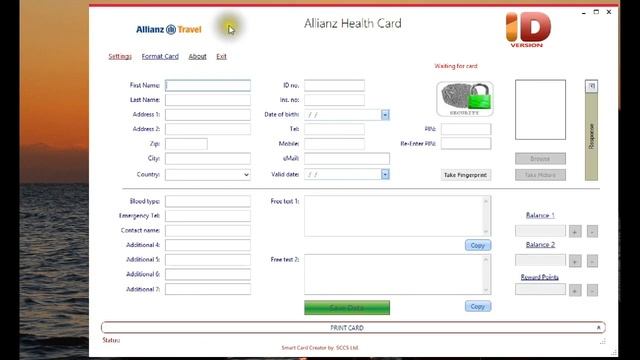The image size is (640, 360).
Task: Select the City input box
Action: coord(208,158)
